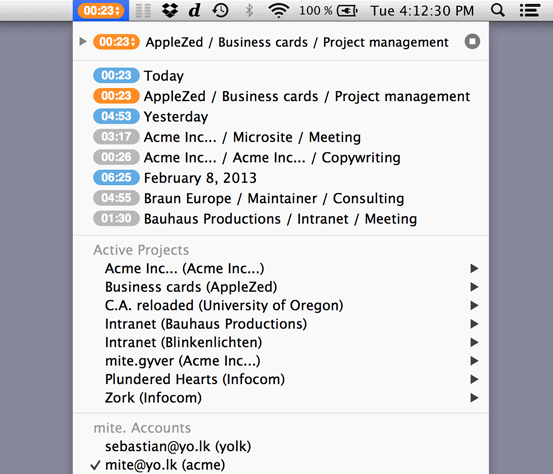The image size is (553, 474).
Task: Expand Zork (Infocom) project submenu
Action: click(474, 398)
